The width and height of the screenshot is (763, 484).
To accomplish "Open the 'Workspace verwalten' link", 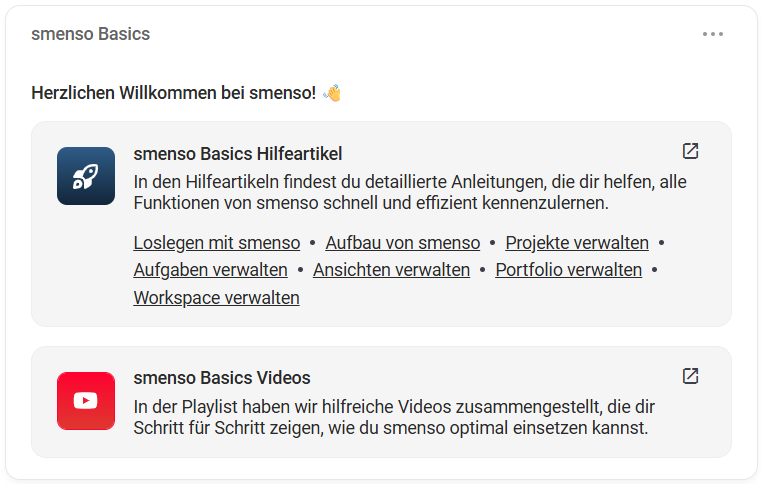I will [x=216, y=298].
